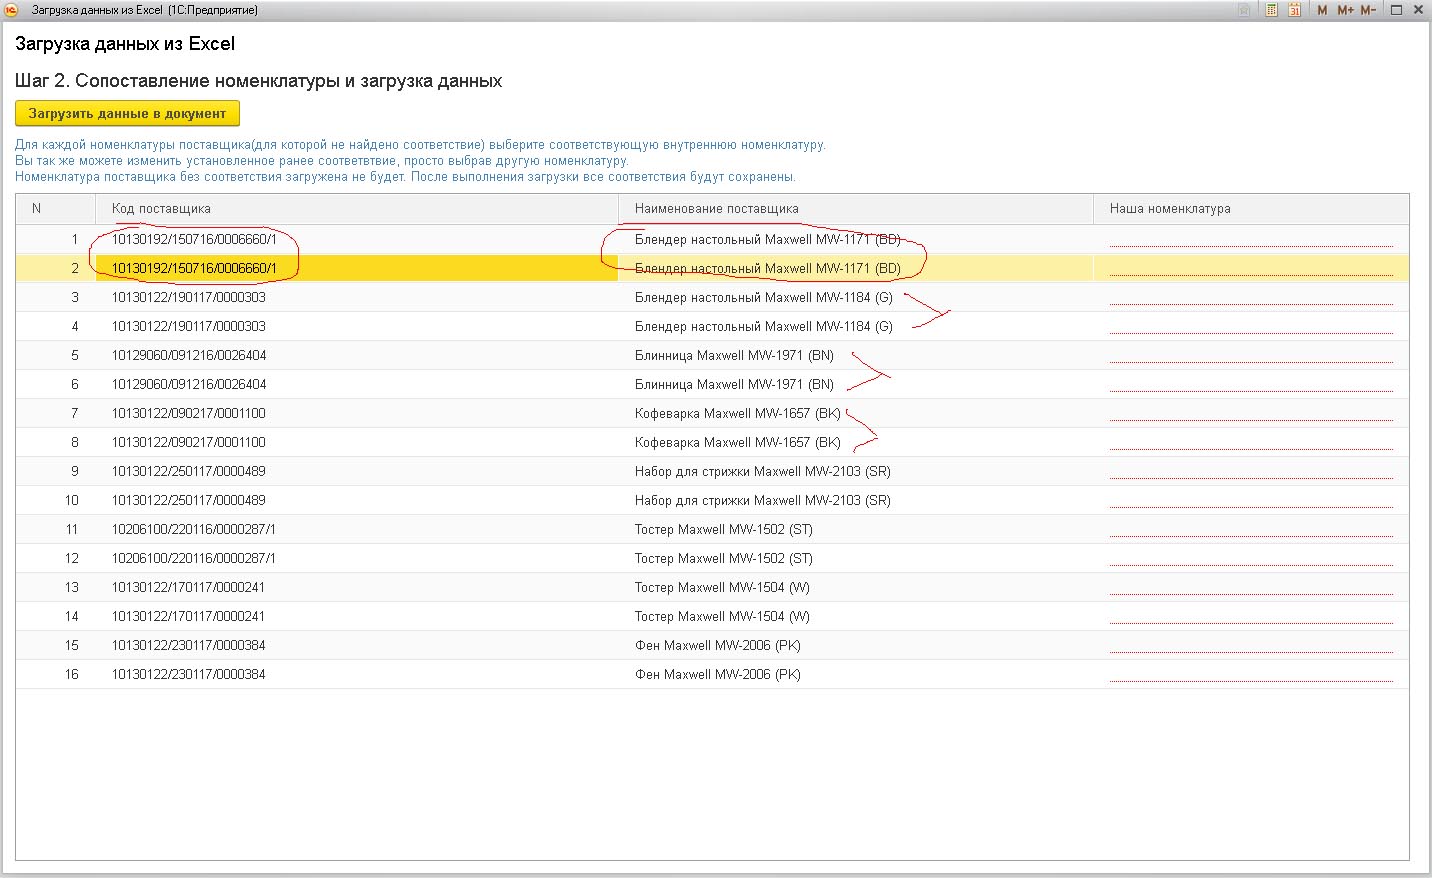
Task: Click the 'Наша номенклатура' column header
Action: (1251, 209)
